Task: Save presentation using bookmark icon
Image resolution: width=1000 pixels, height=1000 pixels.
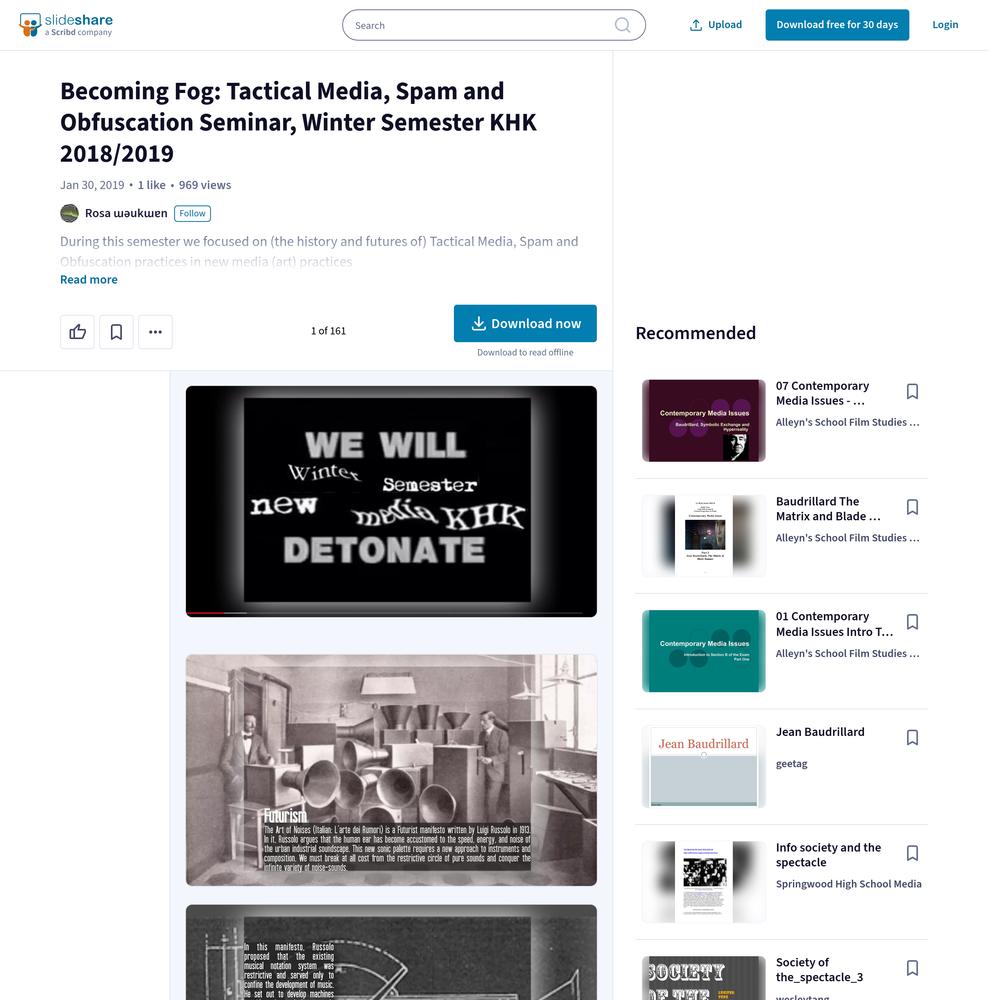Action: point(116,332)
